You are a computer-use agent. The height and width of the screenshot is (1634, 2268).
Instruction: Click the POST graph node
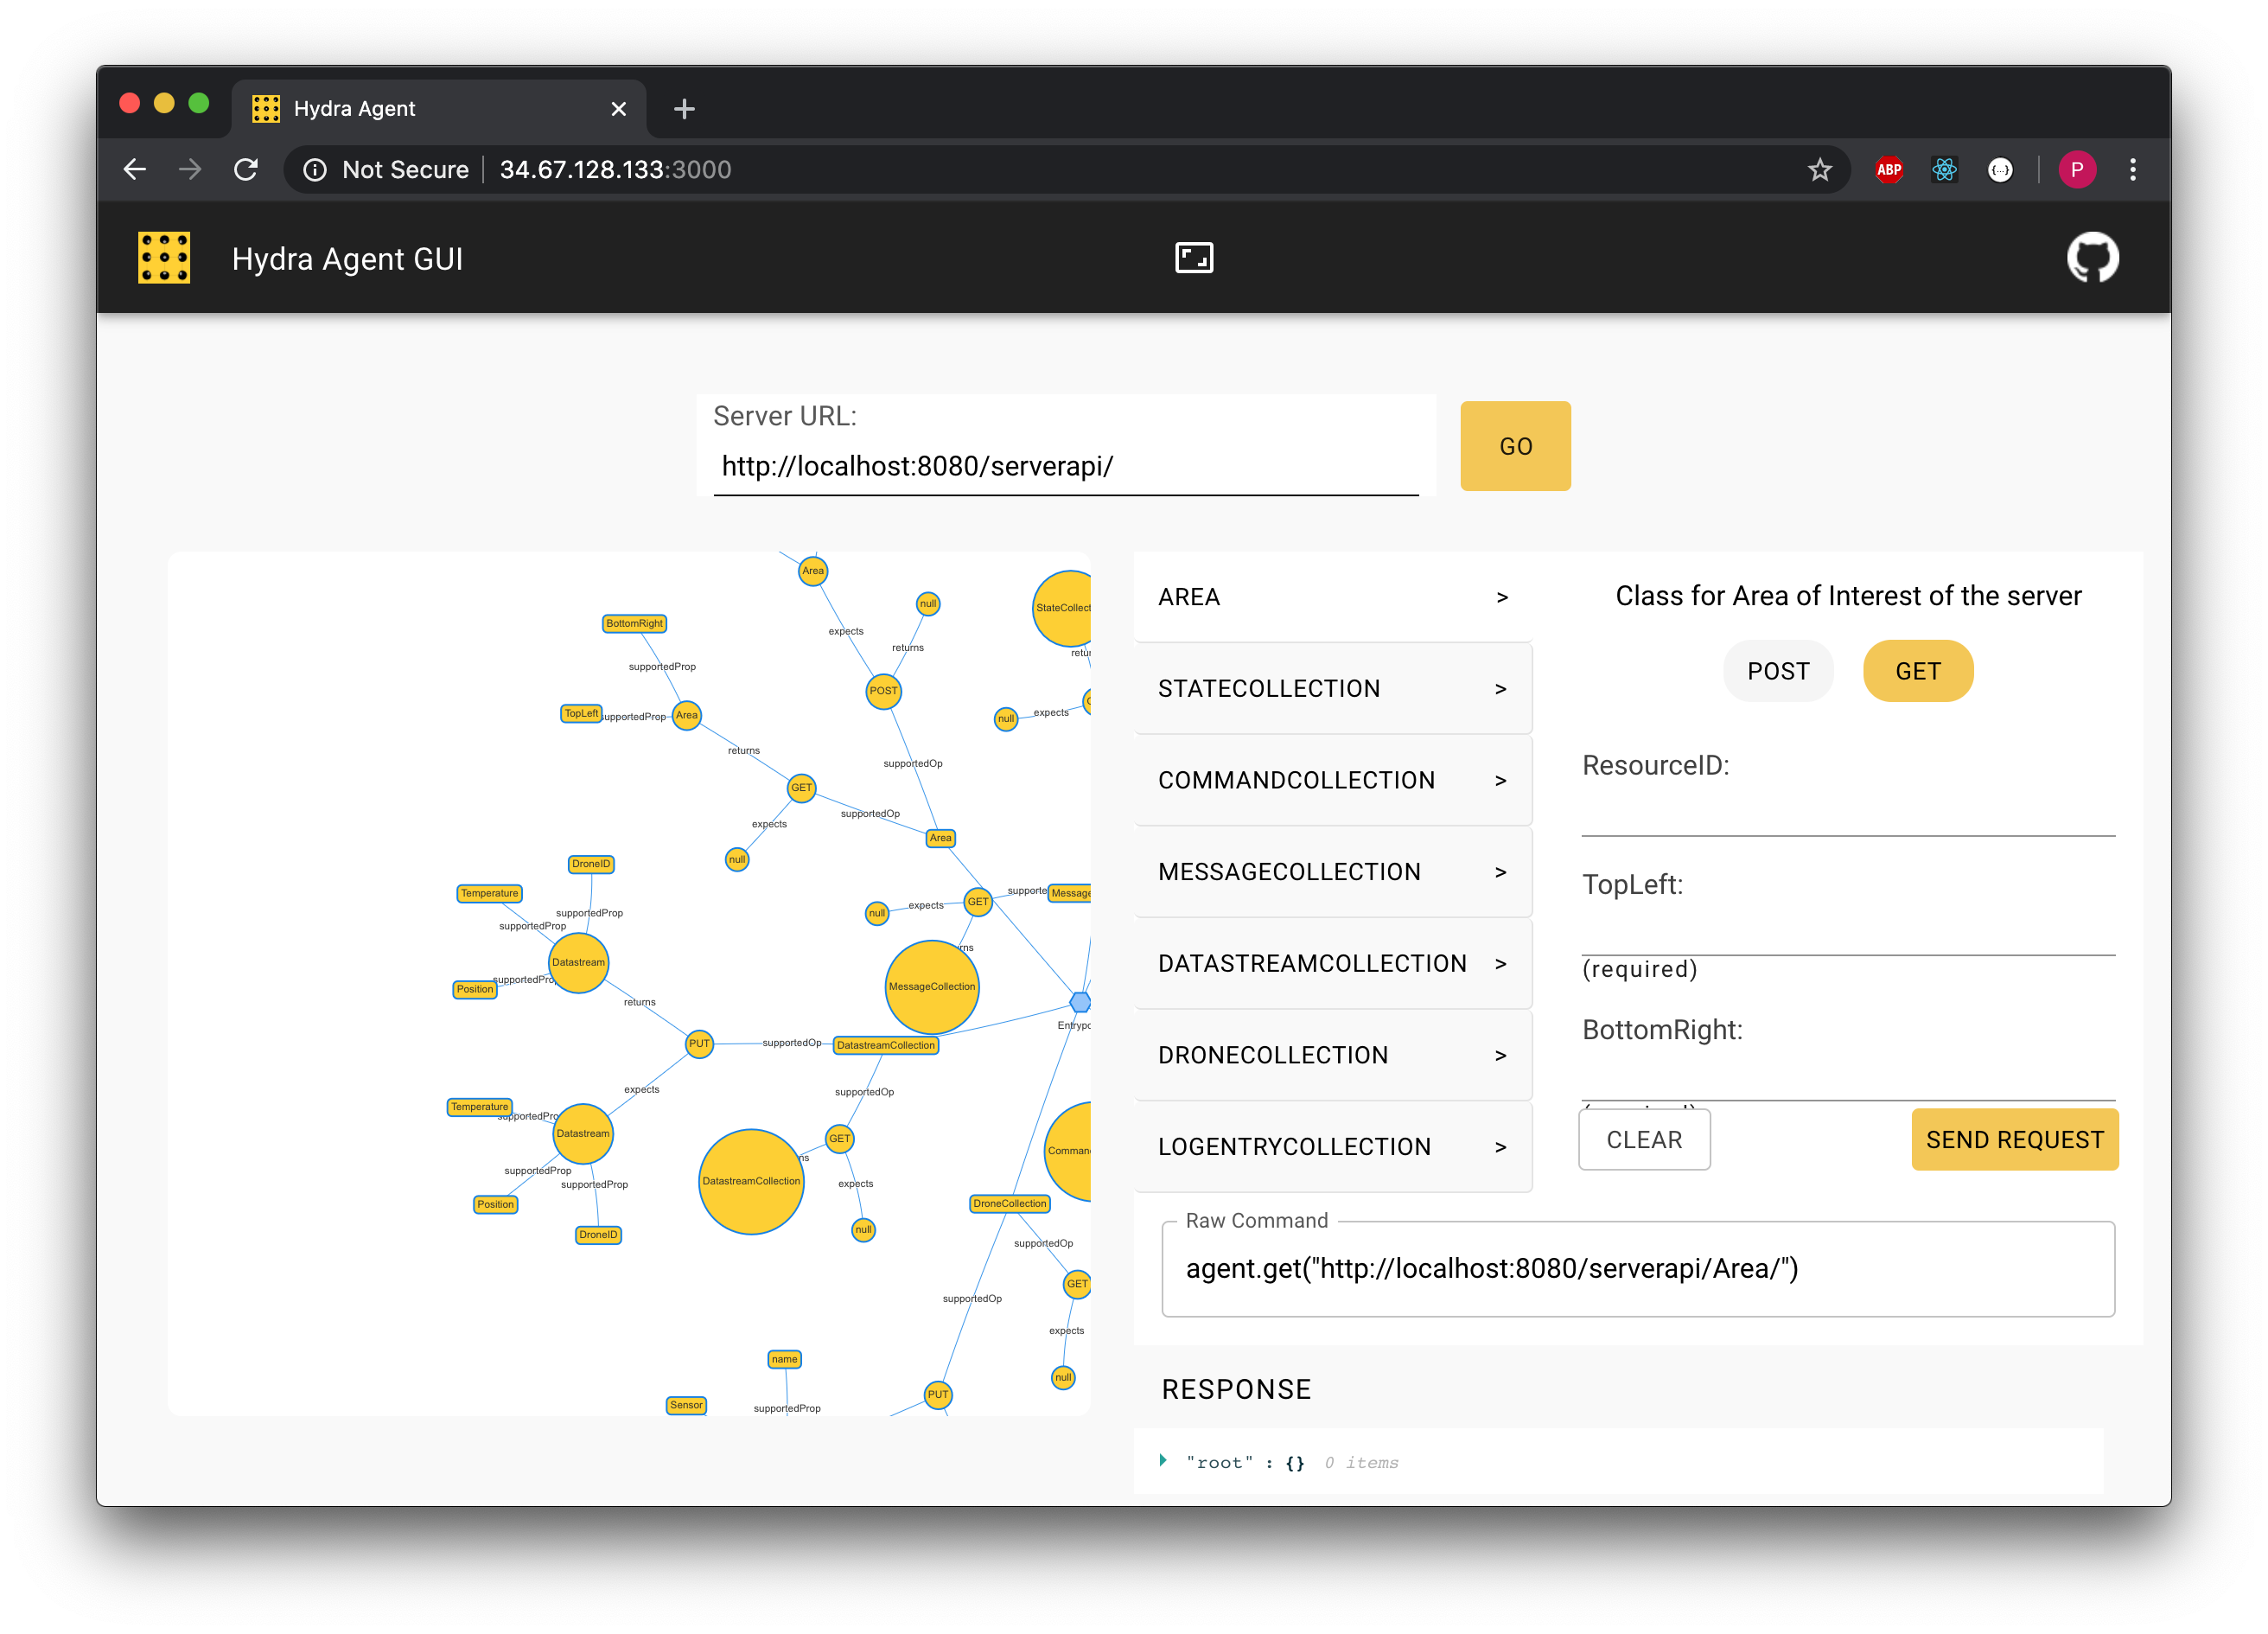[883, 690]
